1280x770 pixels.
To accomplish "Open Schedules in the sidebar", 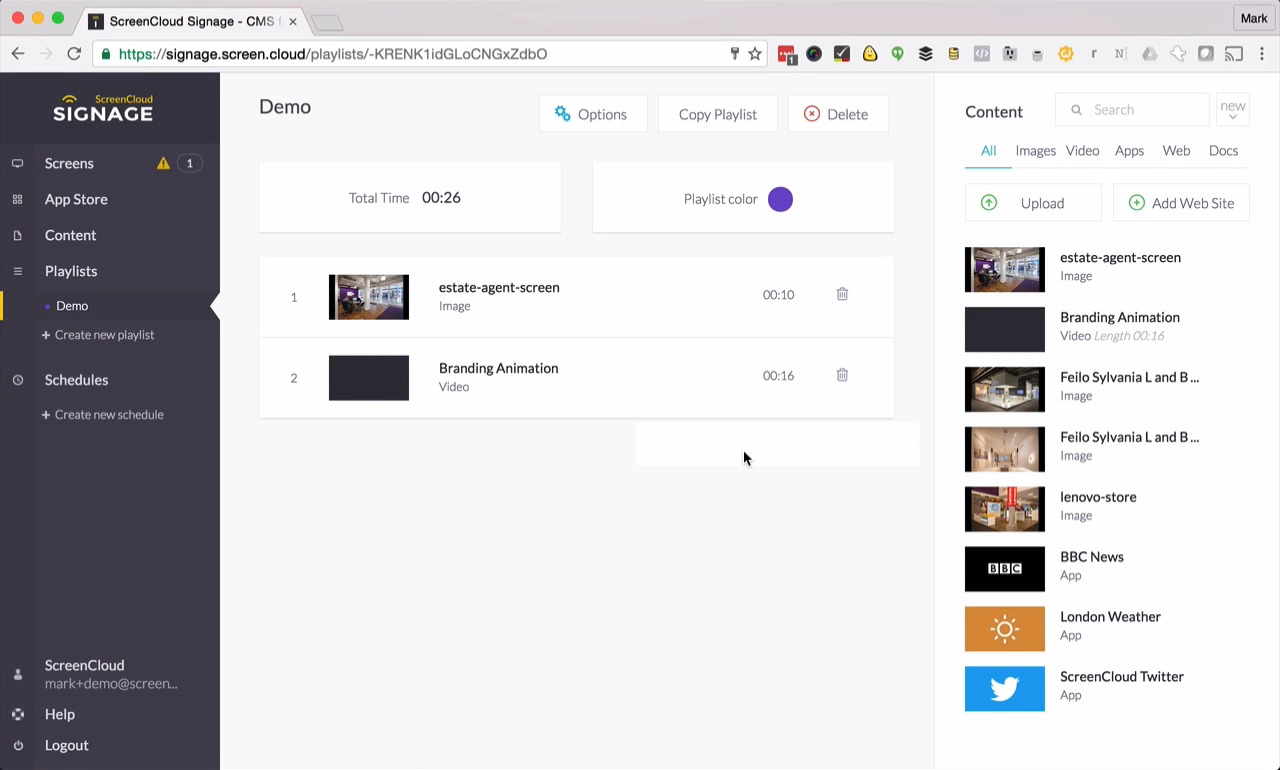I will tap(76, 380).
